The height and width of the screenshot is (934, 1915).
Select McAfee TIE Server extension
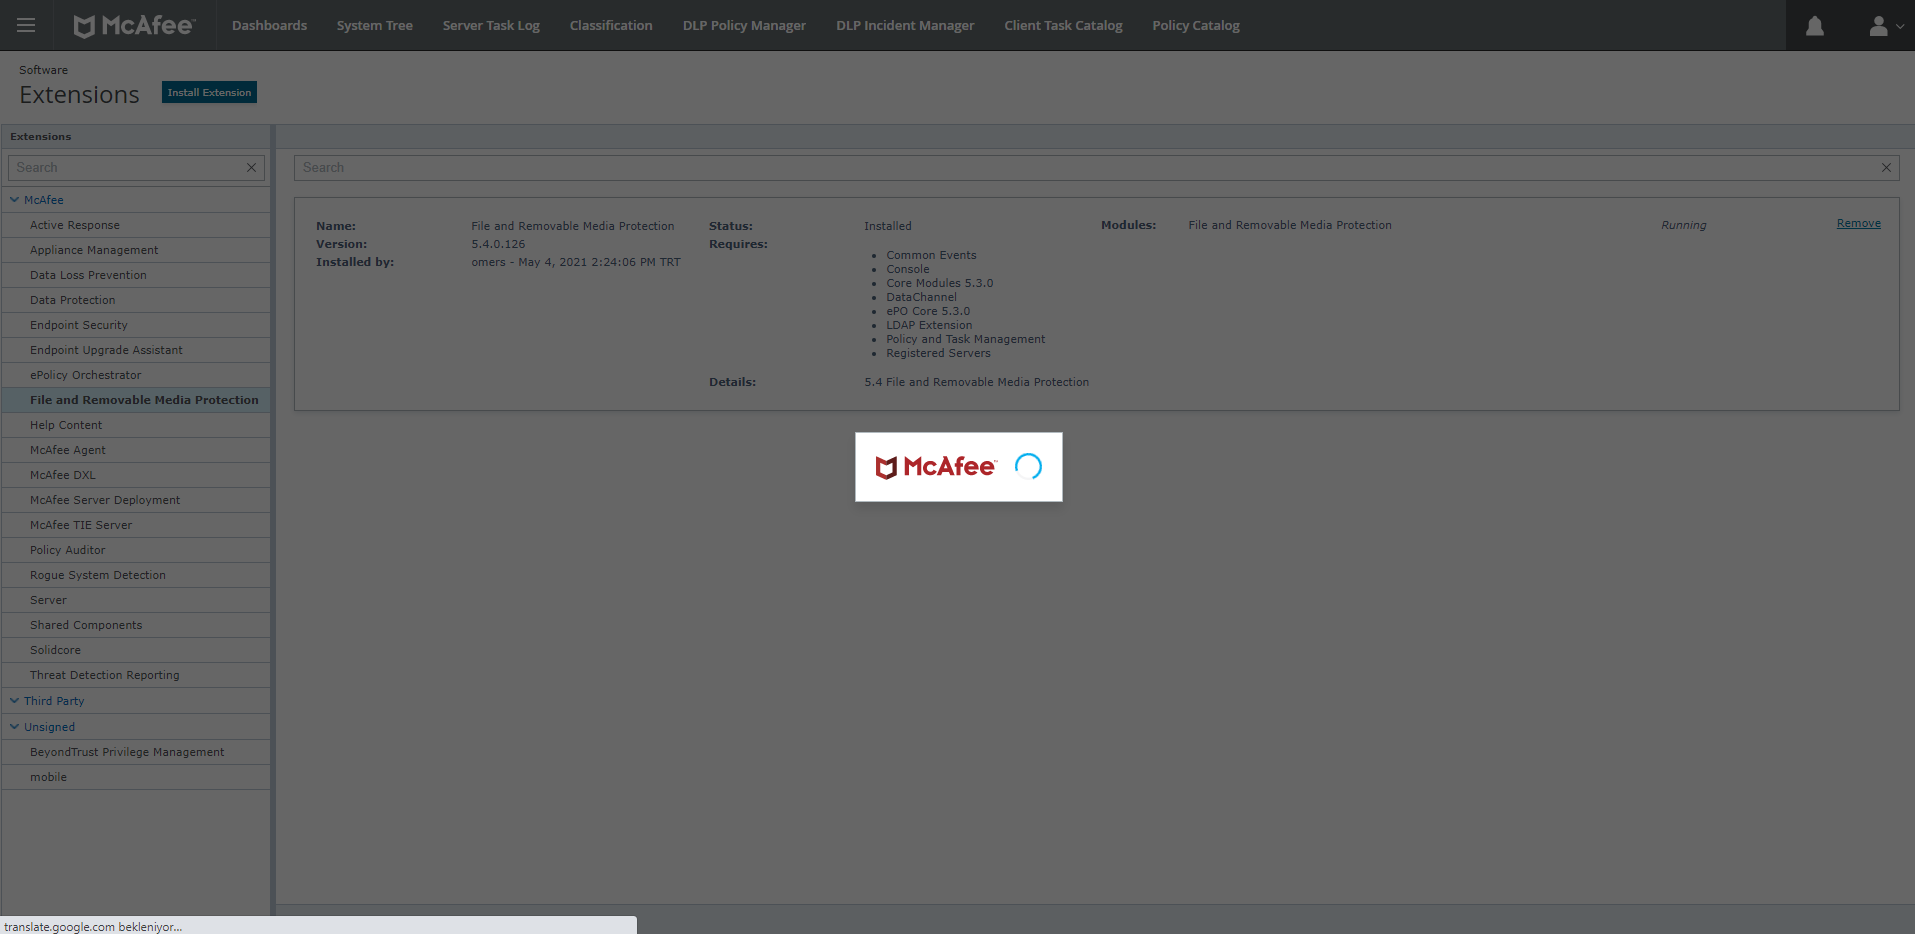(136, 525)
